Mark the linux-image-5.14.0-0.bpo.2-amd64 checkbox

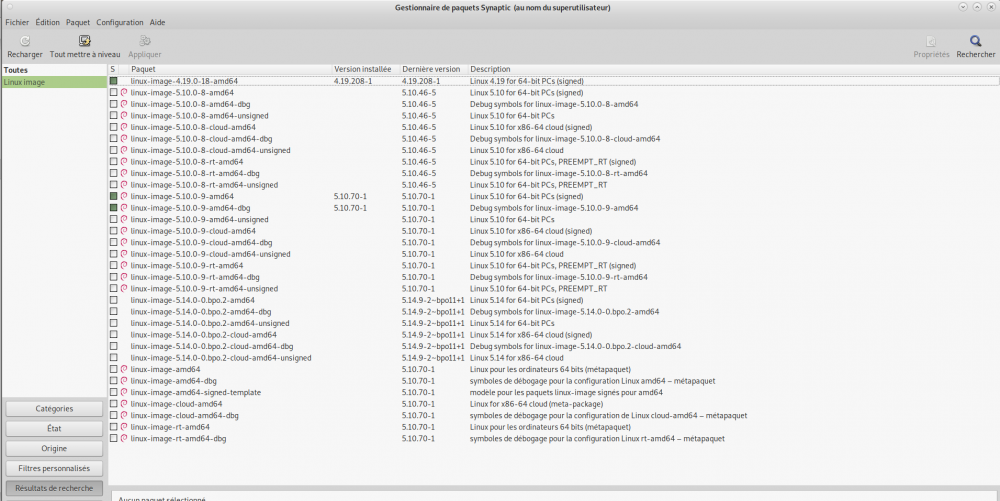pyautogui.click(x=114, y=300)
